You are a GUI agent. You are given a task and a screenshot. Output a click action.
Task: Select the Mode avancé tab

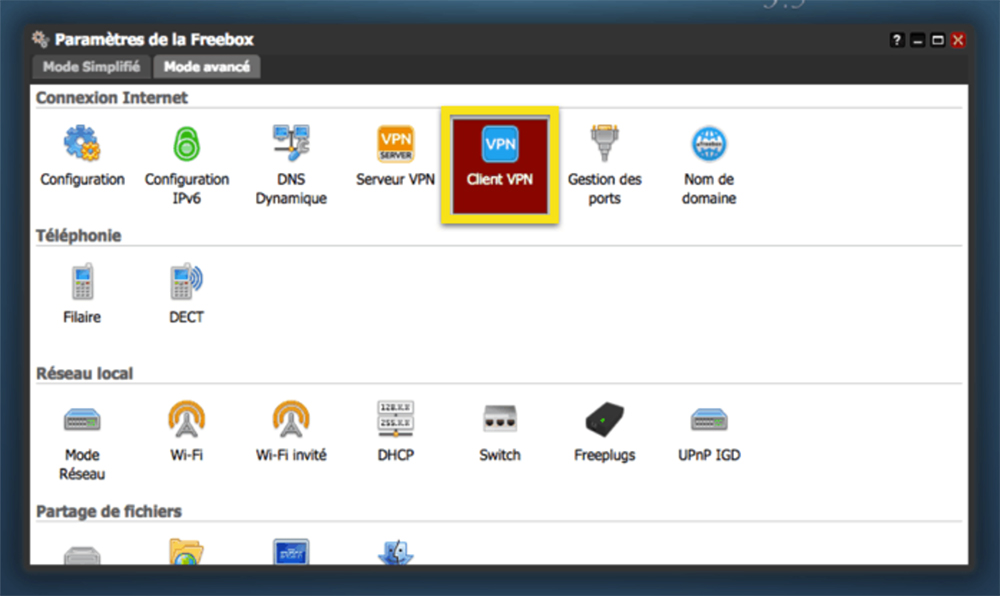[x=207, y=67]
